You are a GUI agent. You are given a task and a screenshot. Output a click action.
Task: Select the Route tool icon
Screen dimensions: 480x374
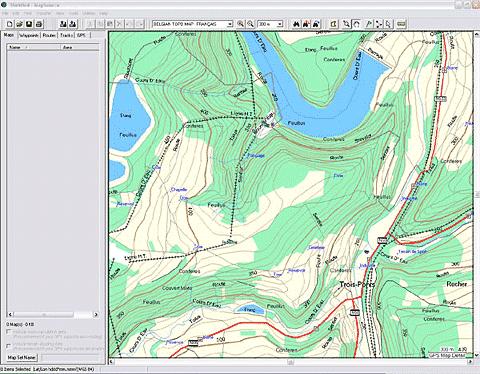point(379,24)
